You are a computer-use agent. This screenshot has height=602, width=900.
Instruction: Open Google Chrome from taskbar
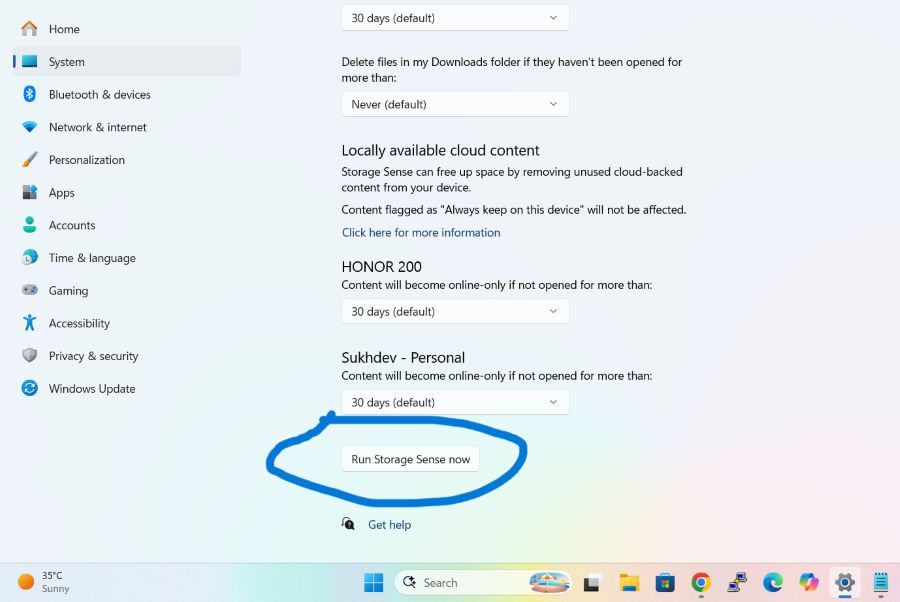(700, 582)
